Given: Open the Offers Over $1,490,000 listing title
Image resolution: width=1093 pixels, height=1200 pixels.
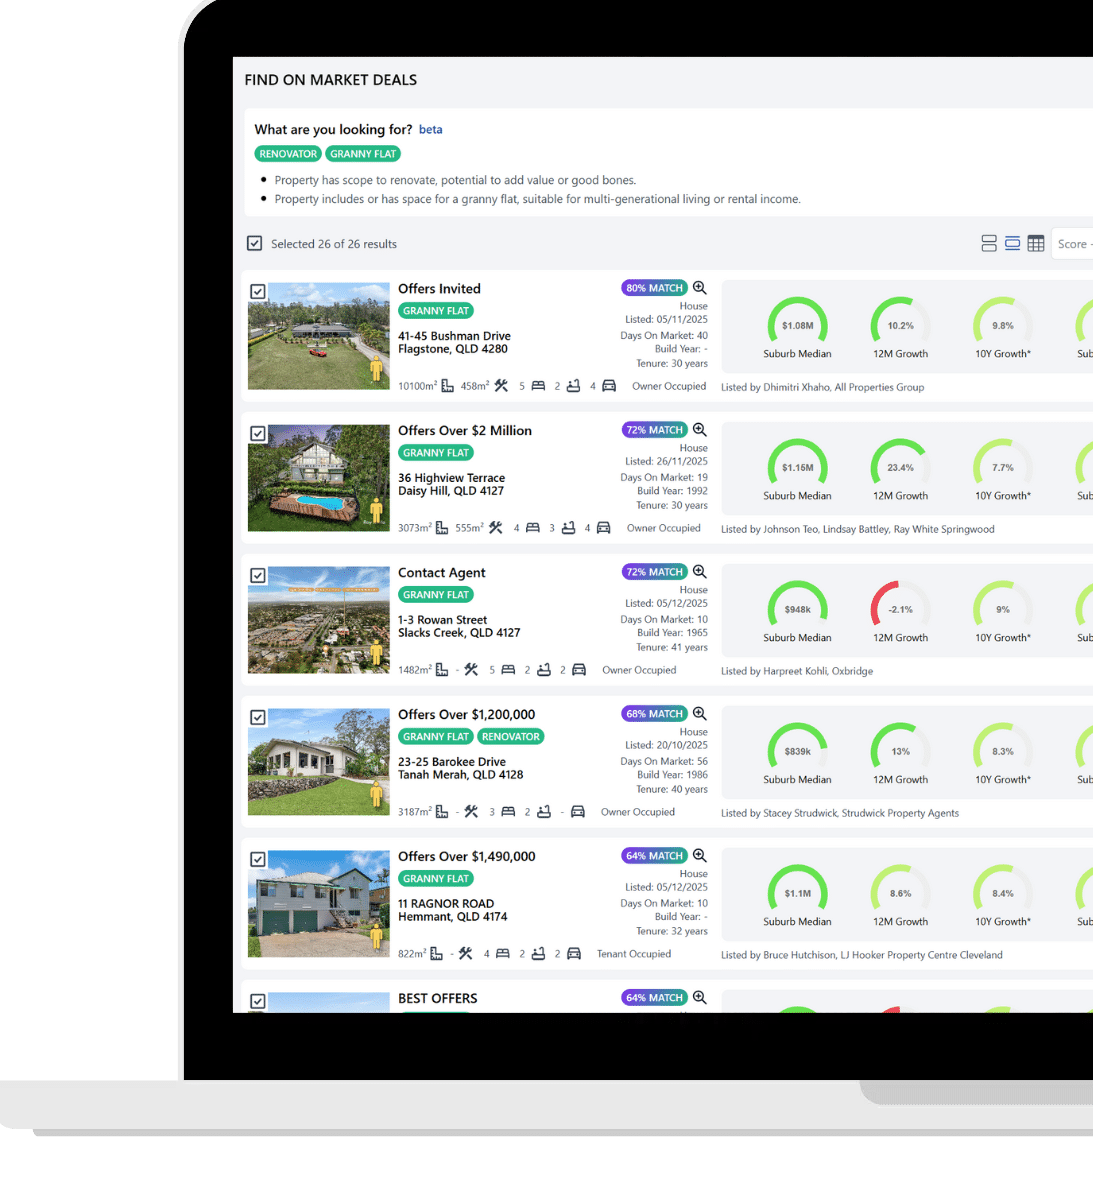Looking at the screenshot, I should click(x=466, y=856).
